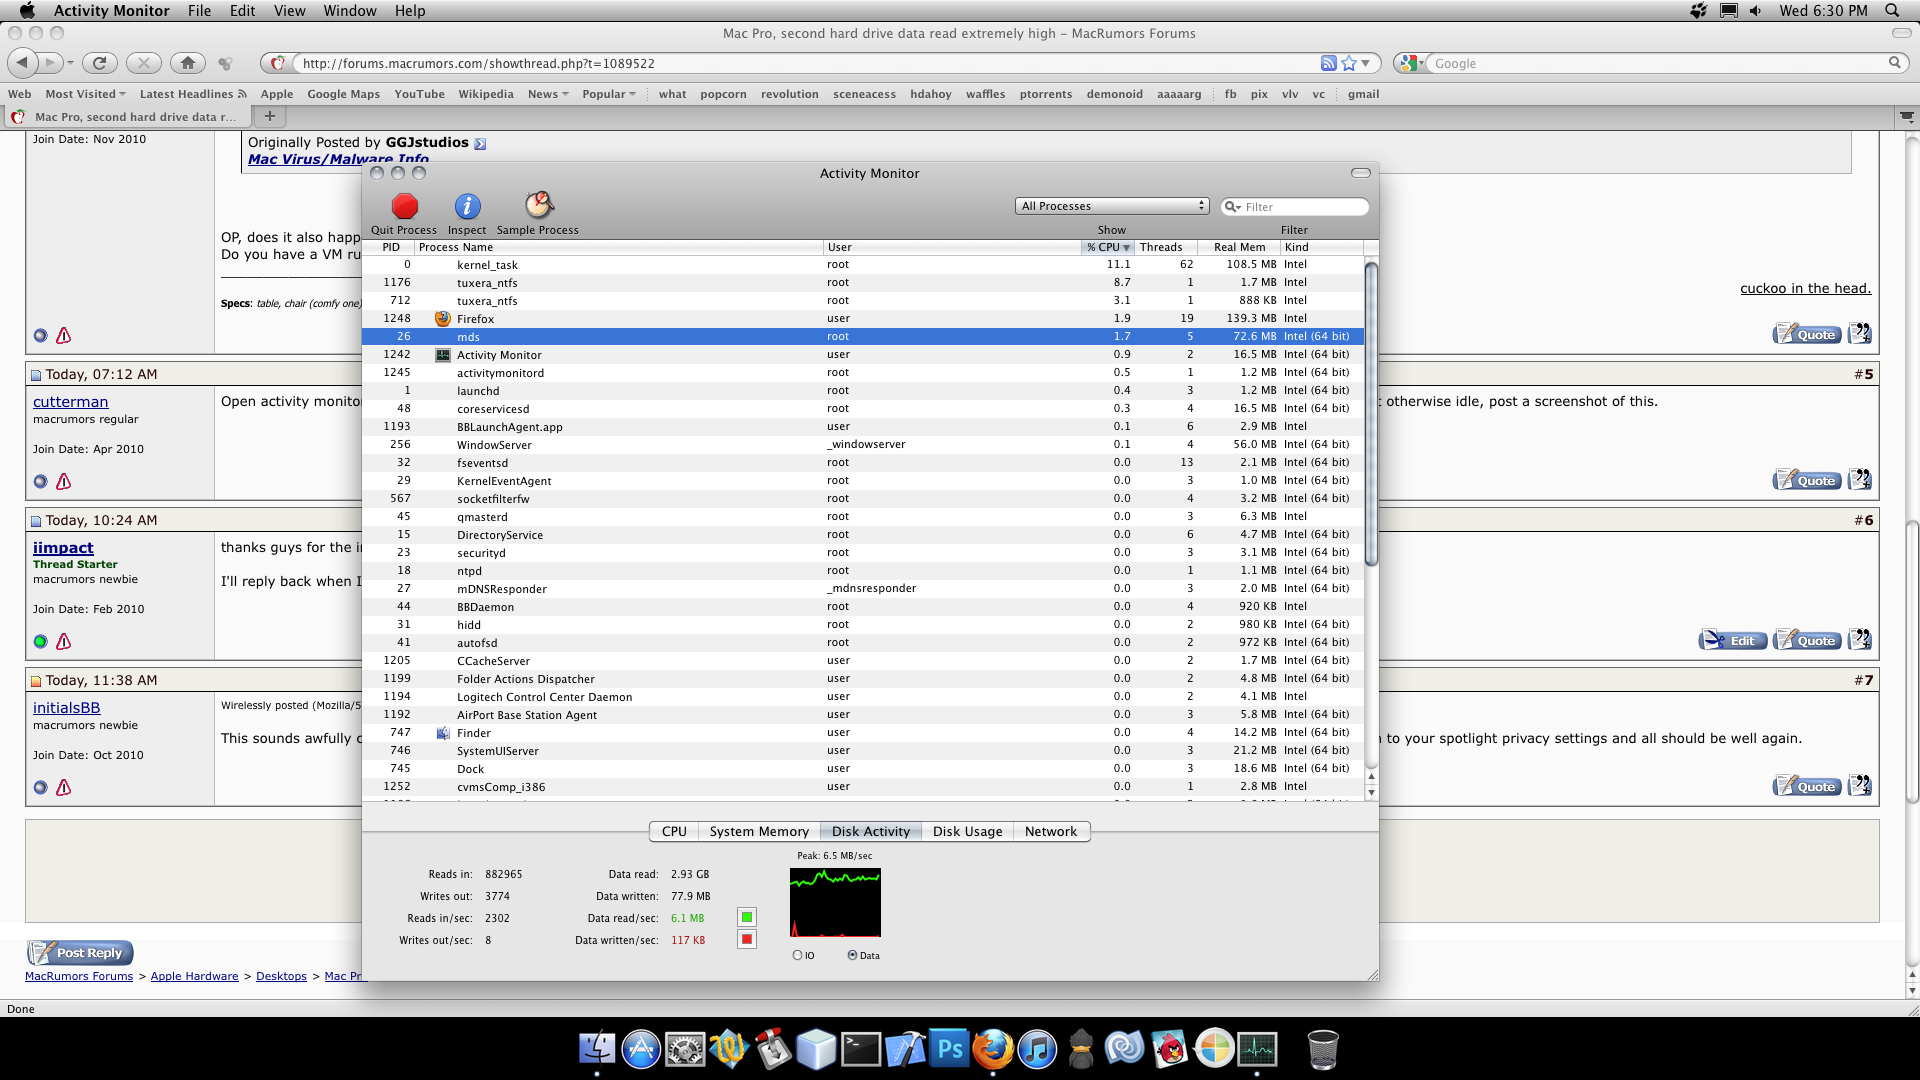
Task: Expand News bookmarks folder
Action: [x=548, y=94]
